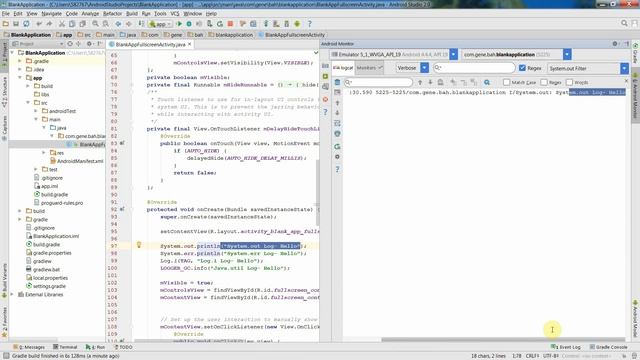
Task: Open the Refactor menu
Action: (112, 13)
